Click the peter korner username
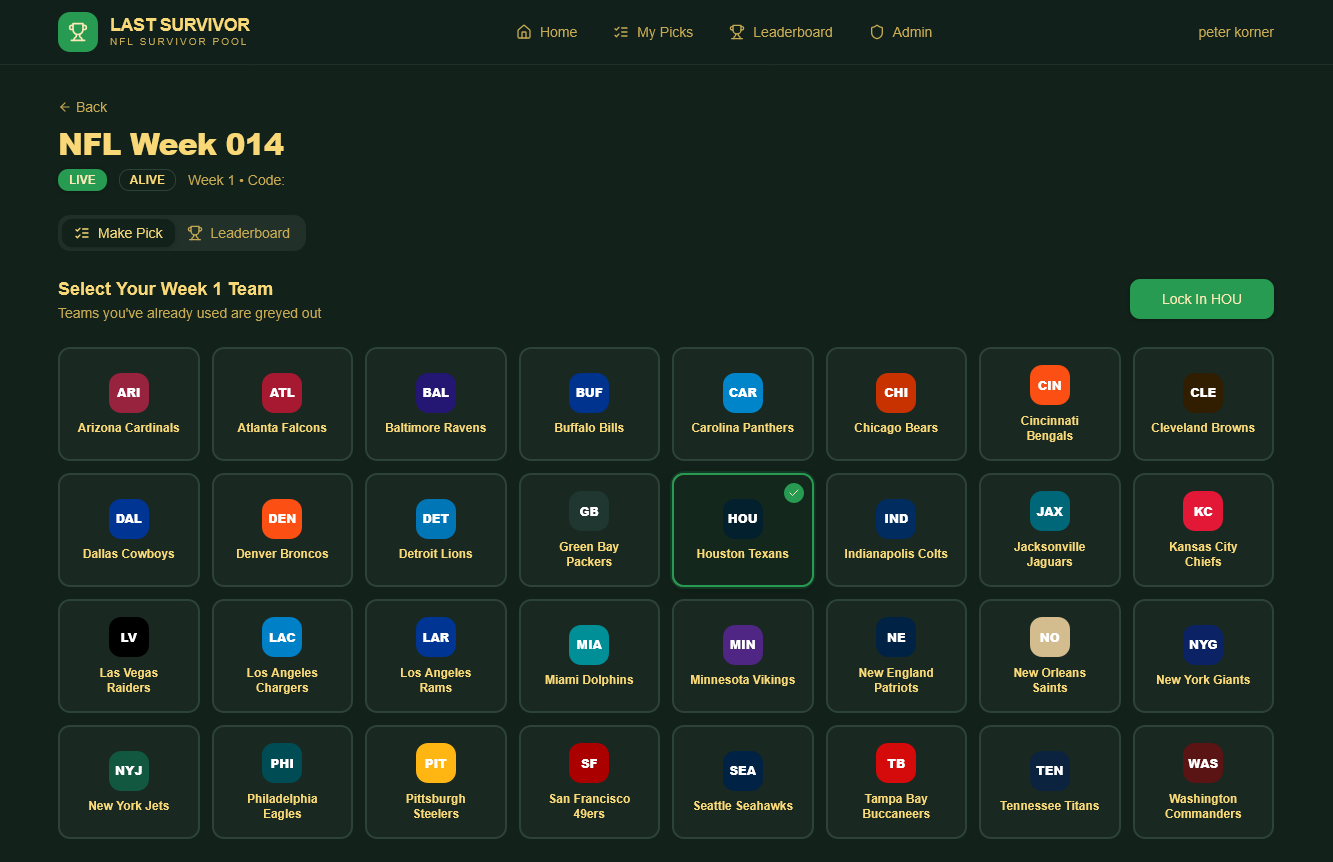This screenshot has height=862, width=1333. (x=1236, y=32)
